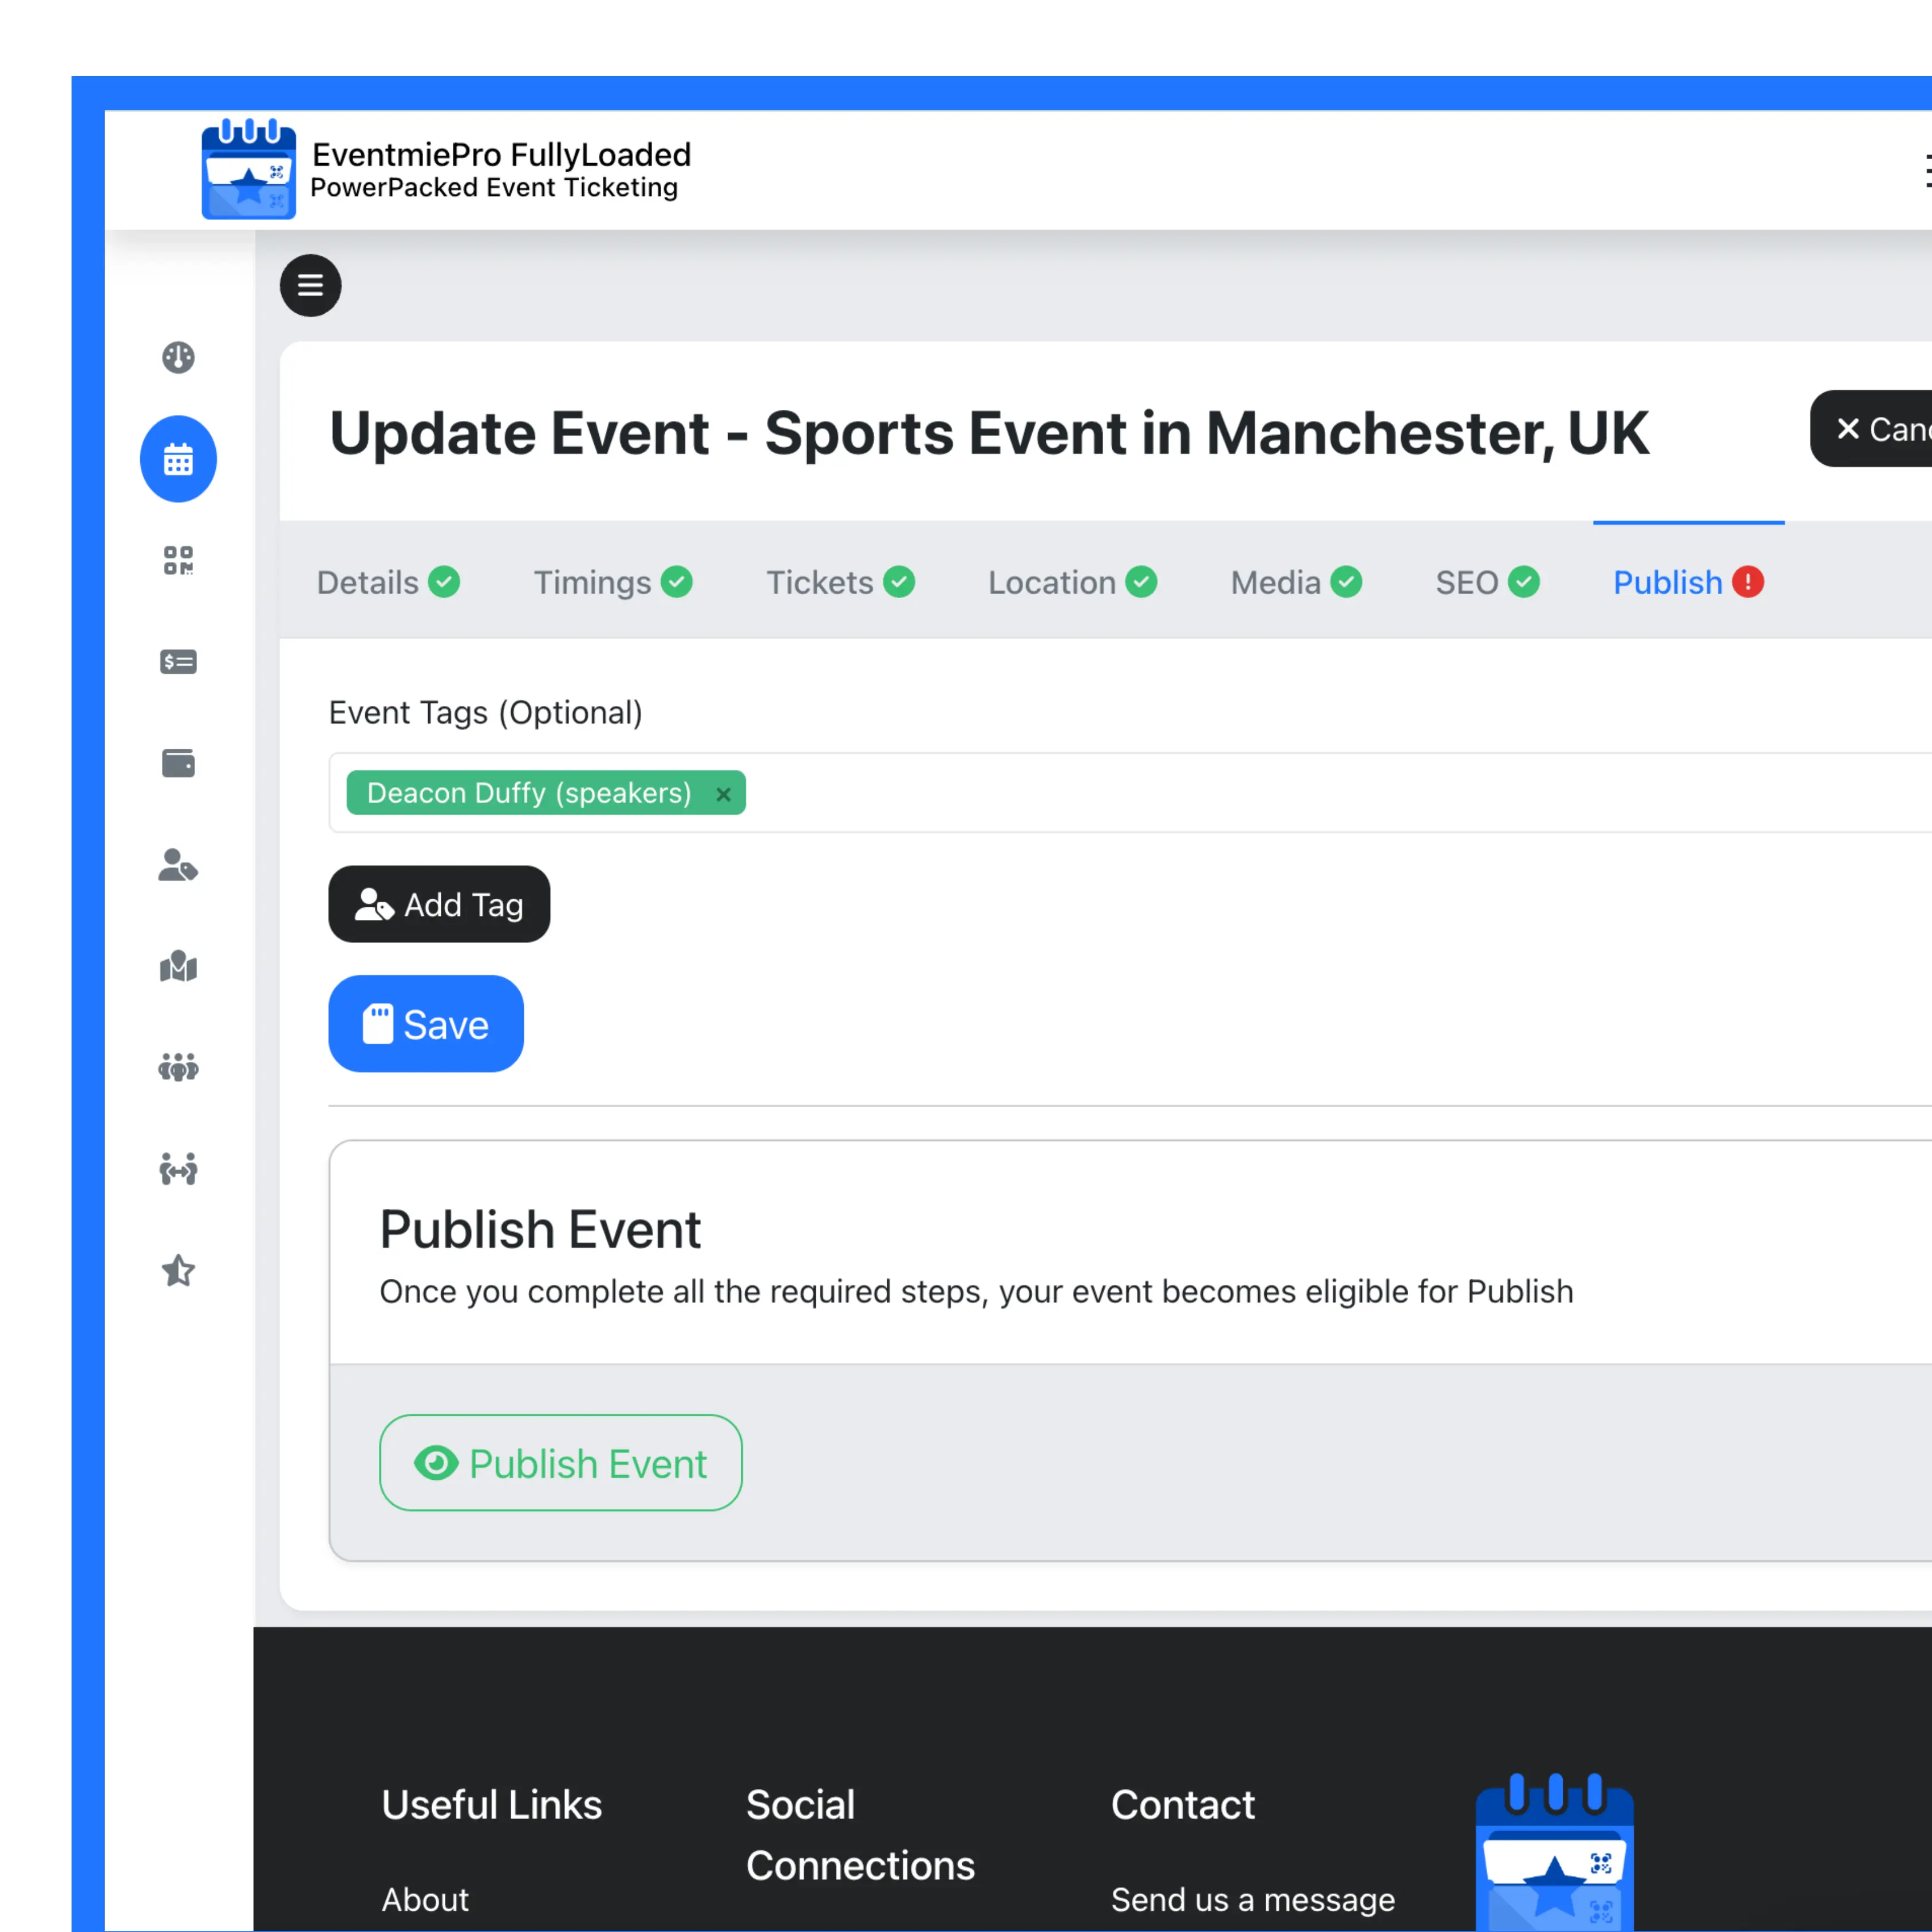Screen dimensions: 1932x1932
Task: Open the dashboard gauge icon in sidebar
Action: 178,357
